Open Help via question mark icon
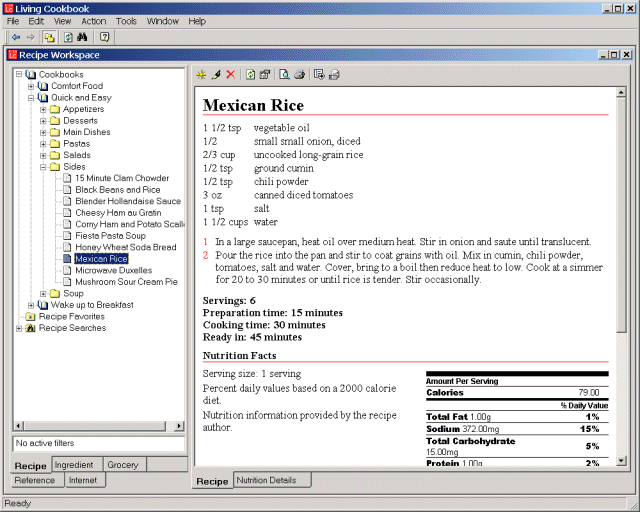The width and height of the screenshot is (640, 512). click(x=104, y=38)
